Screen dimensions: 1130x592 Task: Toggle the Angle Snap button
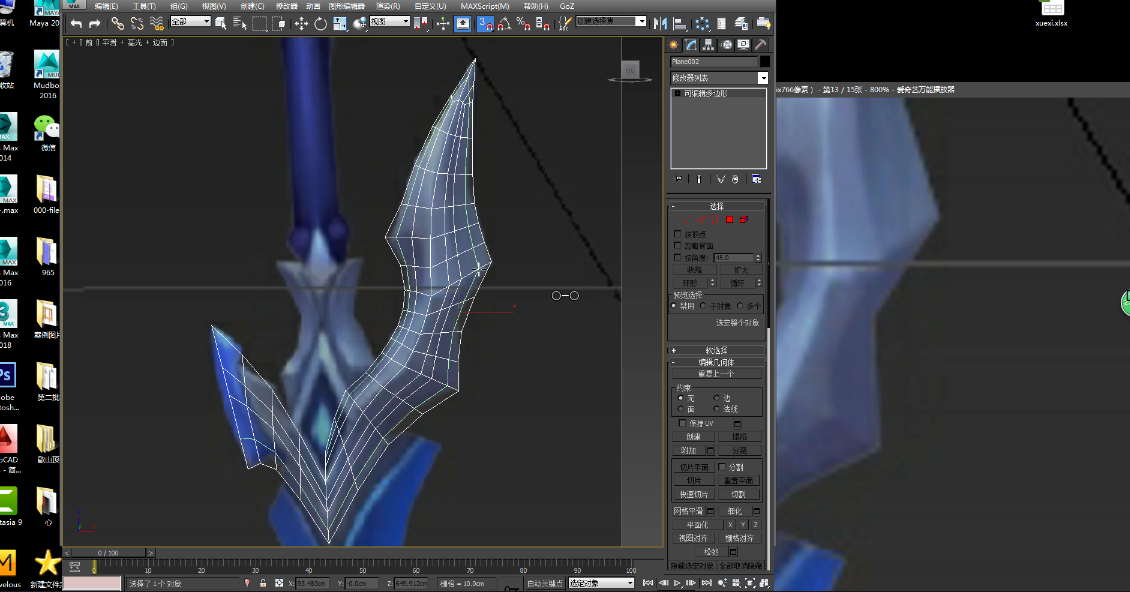point(504,24)
